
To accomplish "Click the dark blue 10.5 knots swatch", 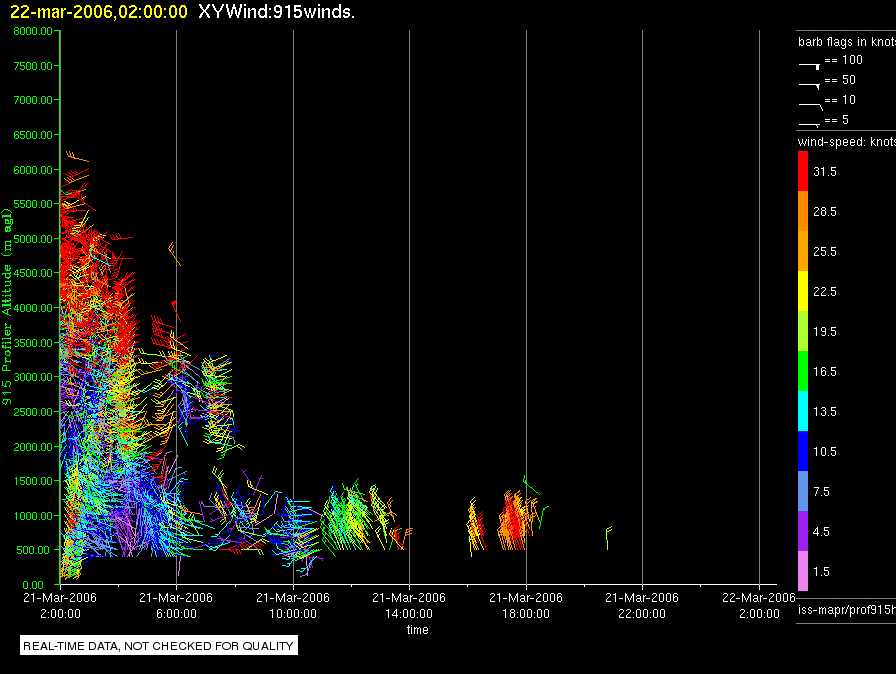I will tap(803, 451).
